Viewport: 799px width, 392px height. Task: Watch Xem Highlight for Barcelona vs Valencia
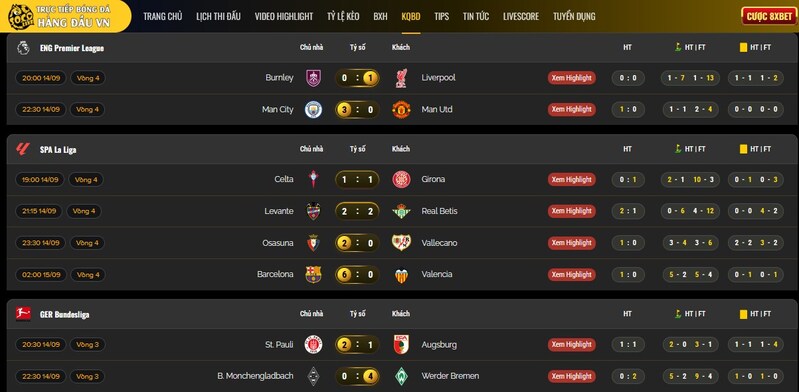572,275
